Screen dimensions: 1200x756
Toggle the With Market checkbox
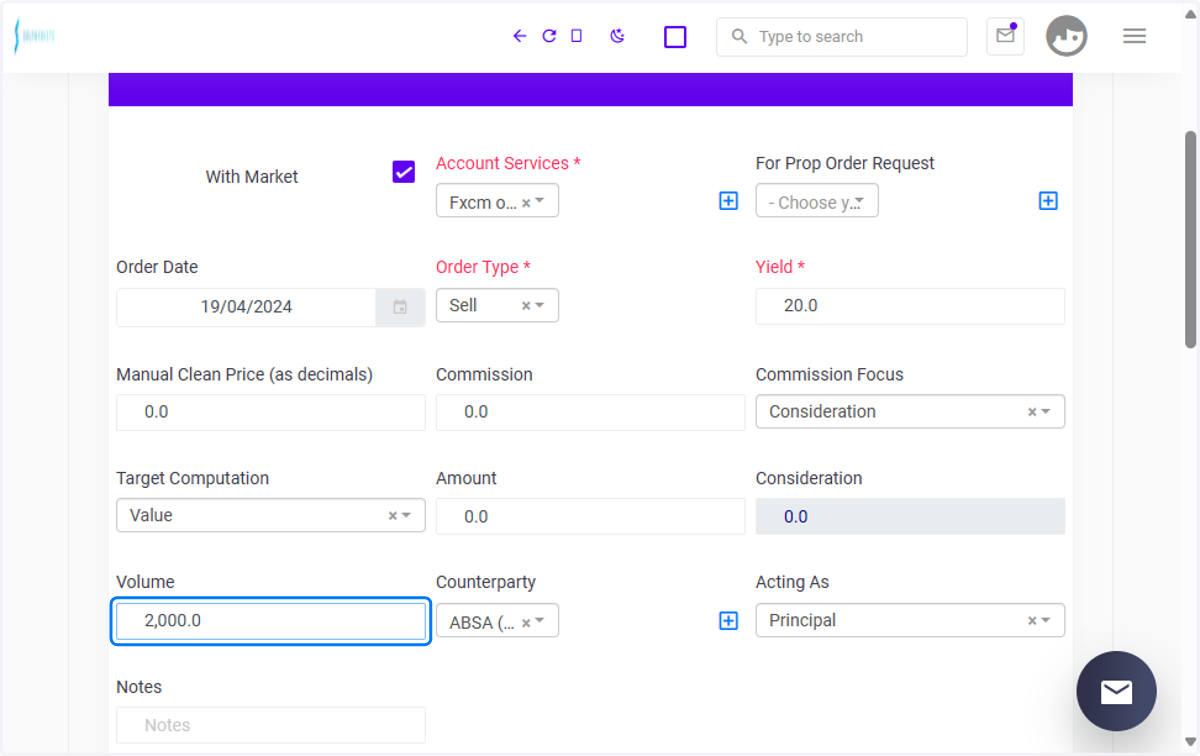404,171
